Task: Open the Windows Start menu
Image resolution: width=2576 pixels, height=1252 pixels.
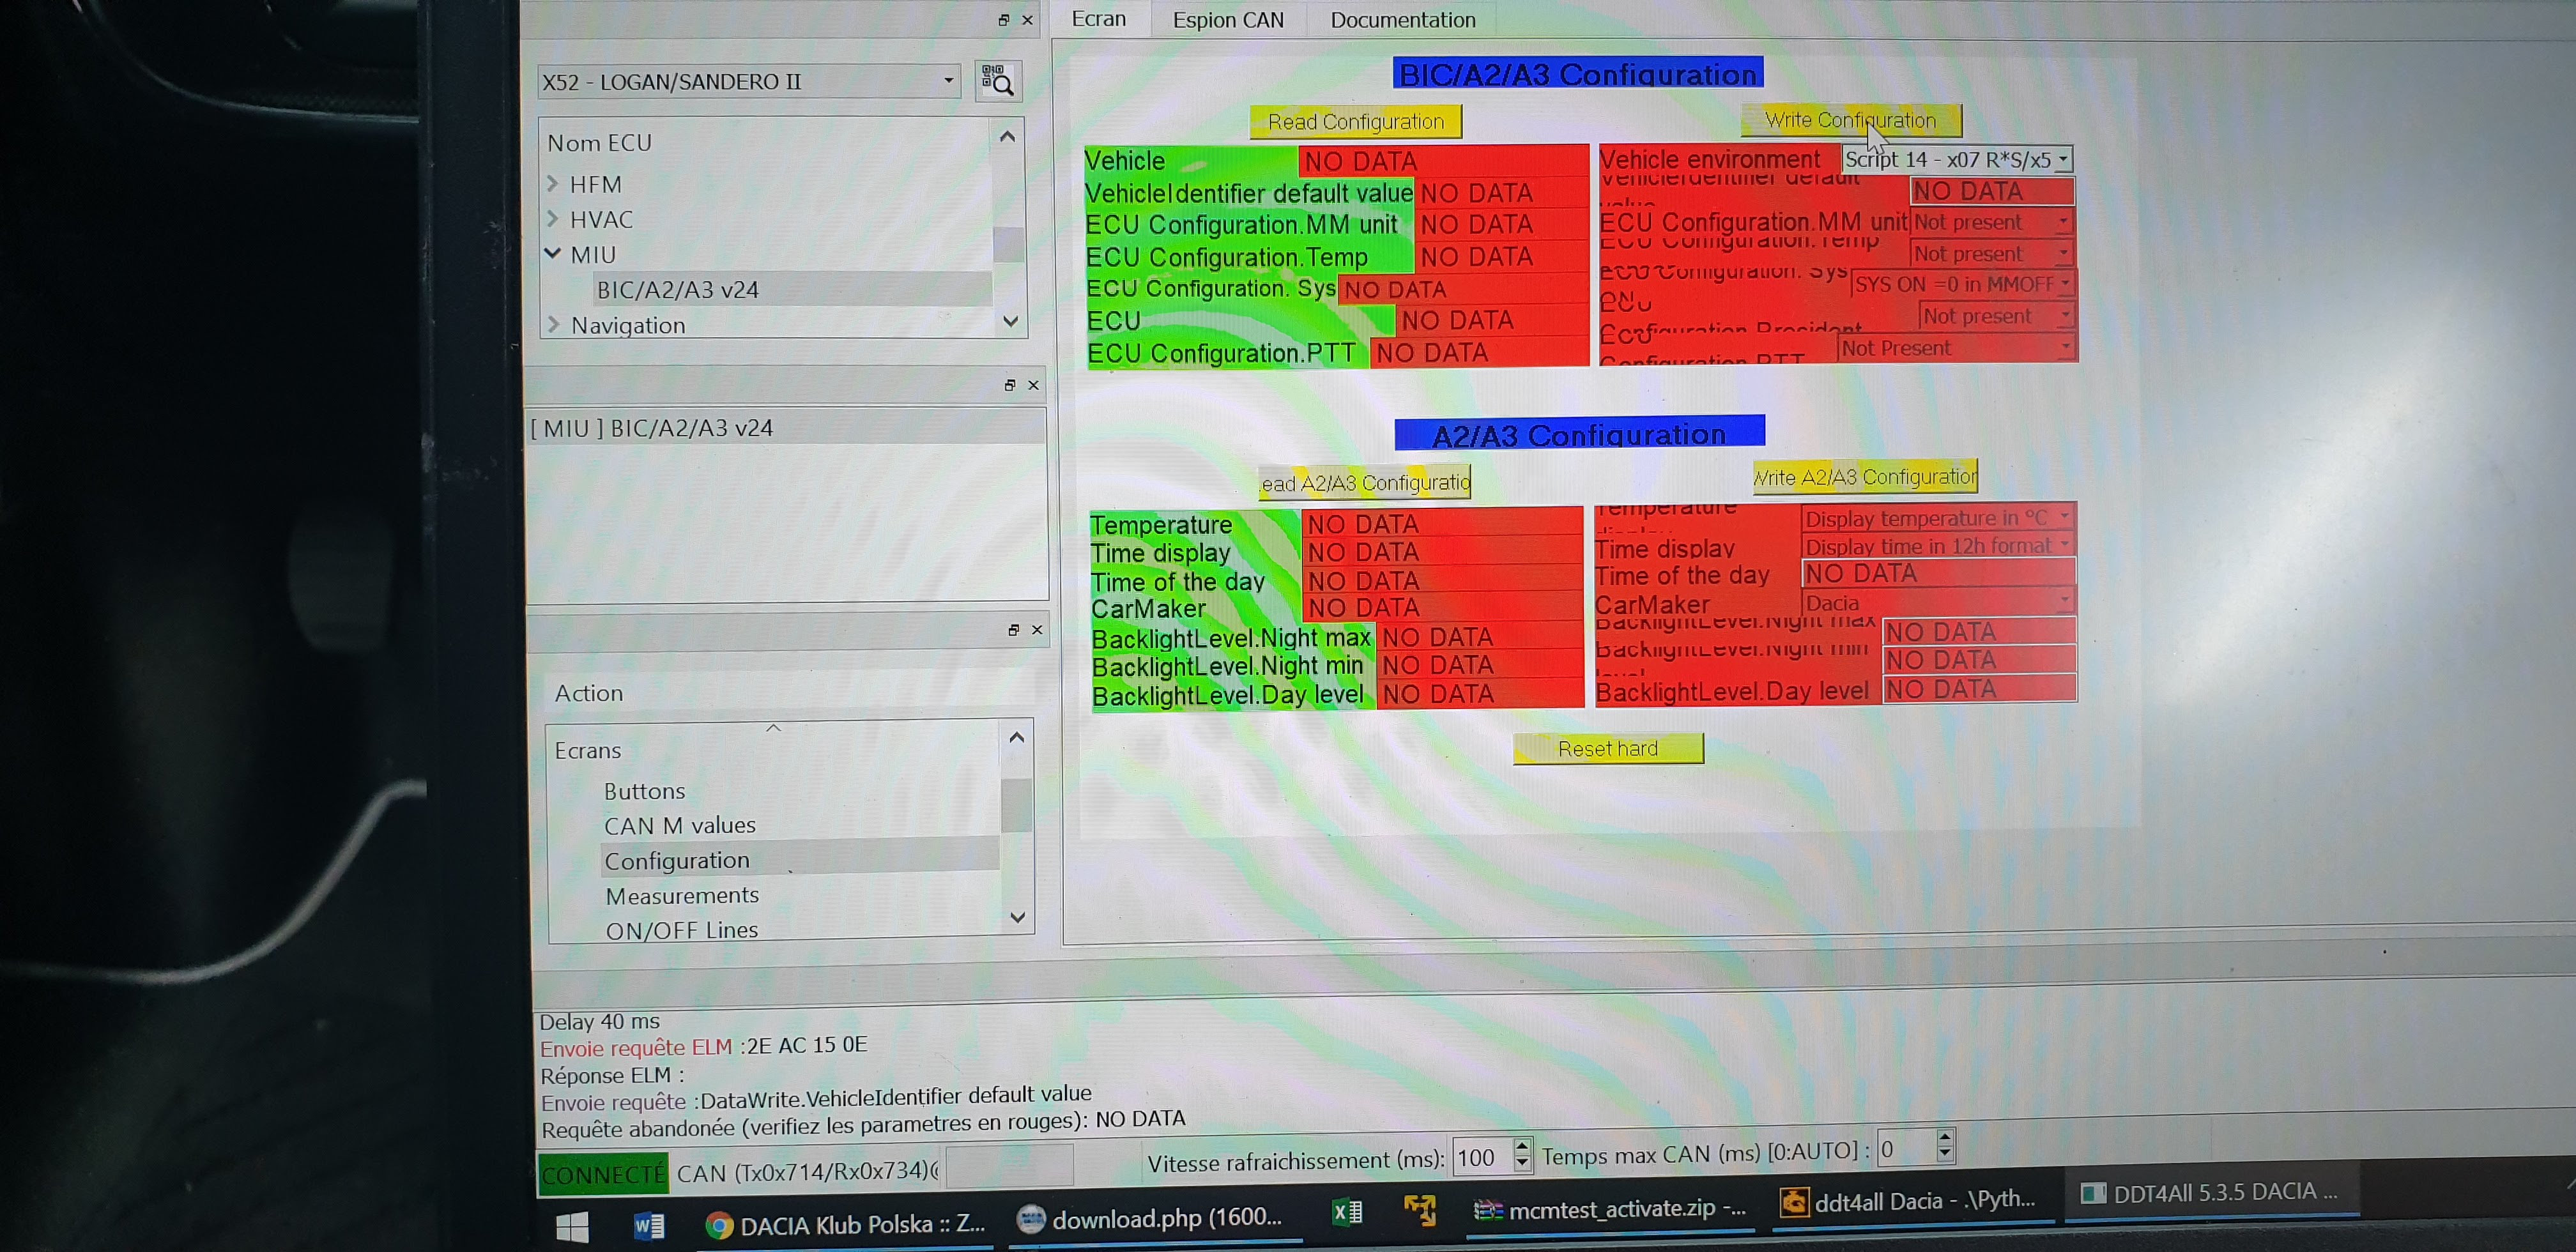Action: (x=572, y=1226)
